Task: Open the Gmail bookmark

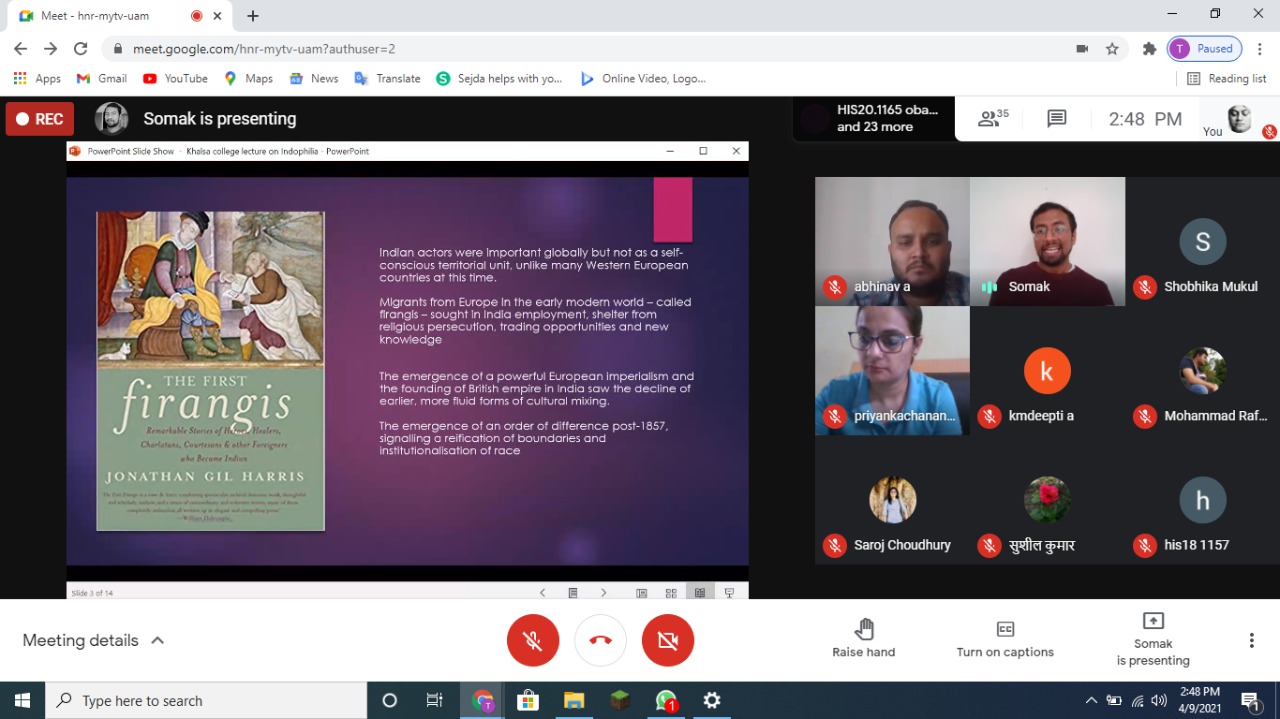Action: 102,78
